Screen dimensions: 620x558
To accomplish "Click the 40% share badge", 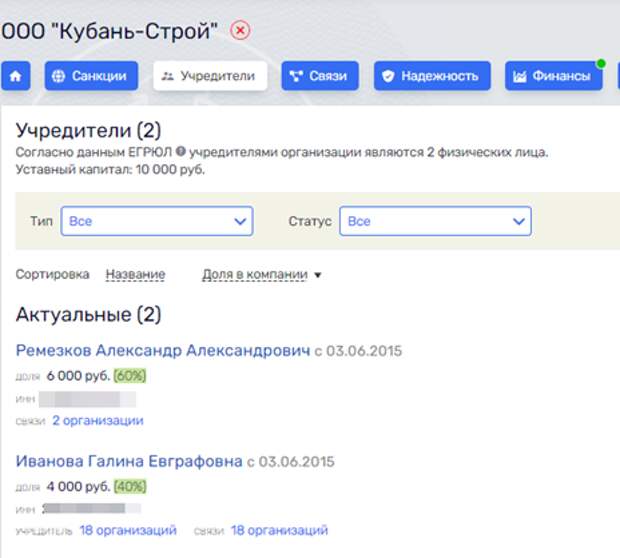I will 130,486.
